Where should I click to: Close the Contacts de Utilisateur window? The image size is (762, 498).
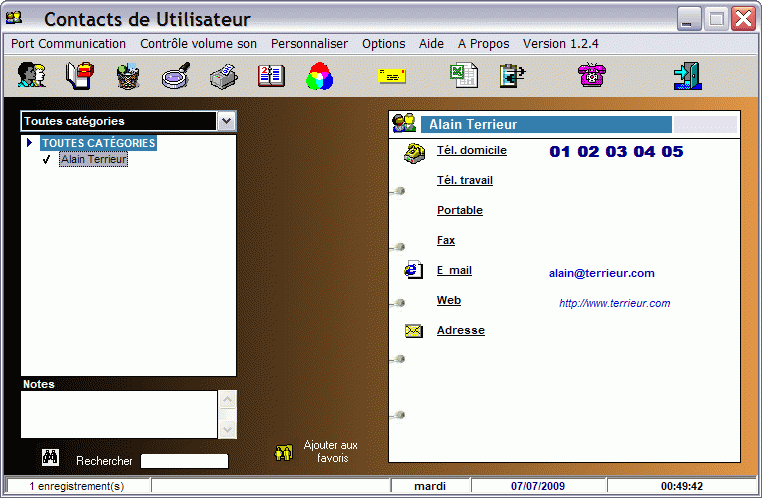click(744, 19)
